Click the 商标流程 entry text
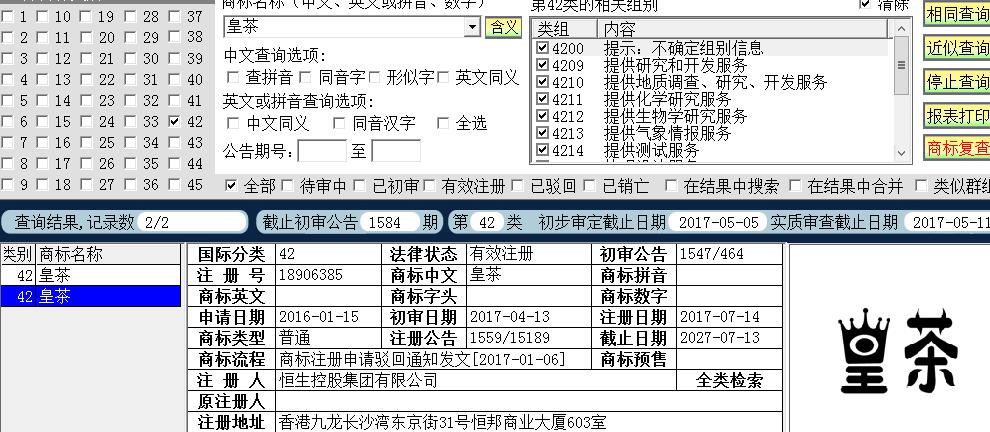This screenshot has width=990, height=432. coord(422,359)
